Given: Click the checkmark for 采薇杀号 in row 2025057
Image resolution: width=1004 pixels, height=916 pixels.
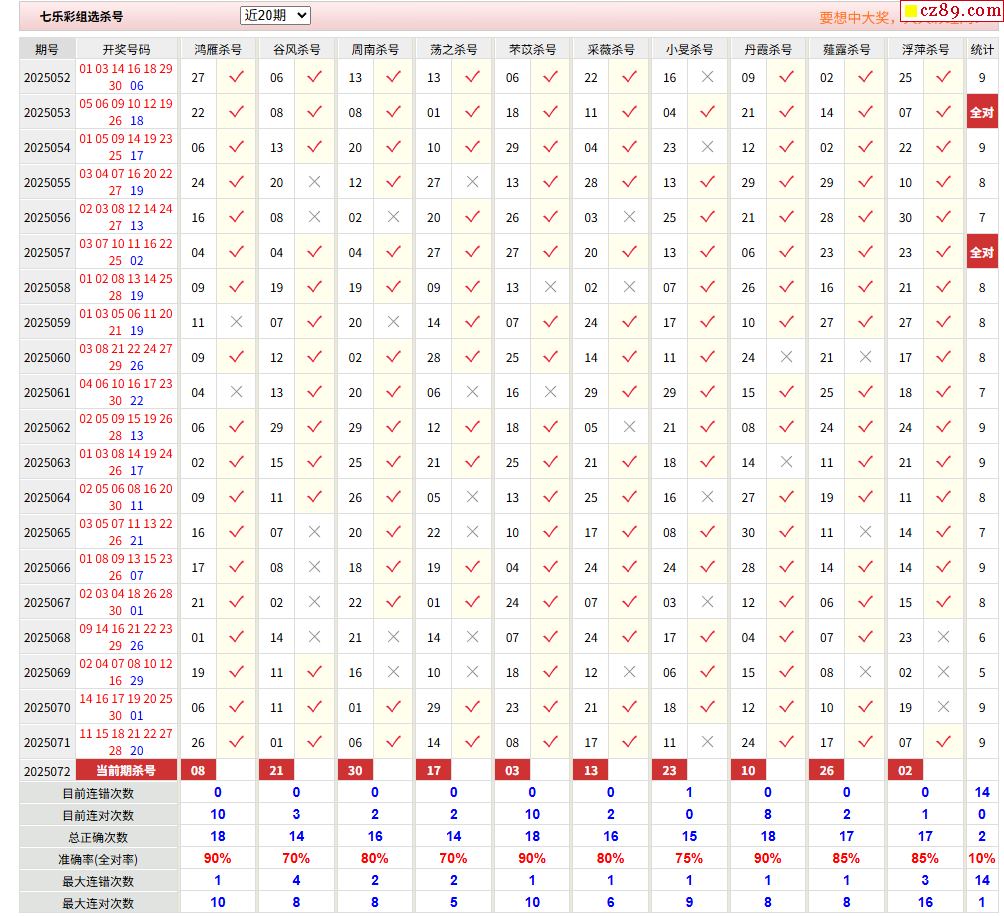Looking at the screenshot, I should (x=629, y=252).
